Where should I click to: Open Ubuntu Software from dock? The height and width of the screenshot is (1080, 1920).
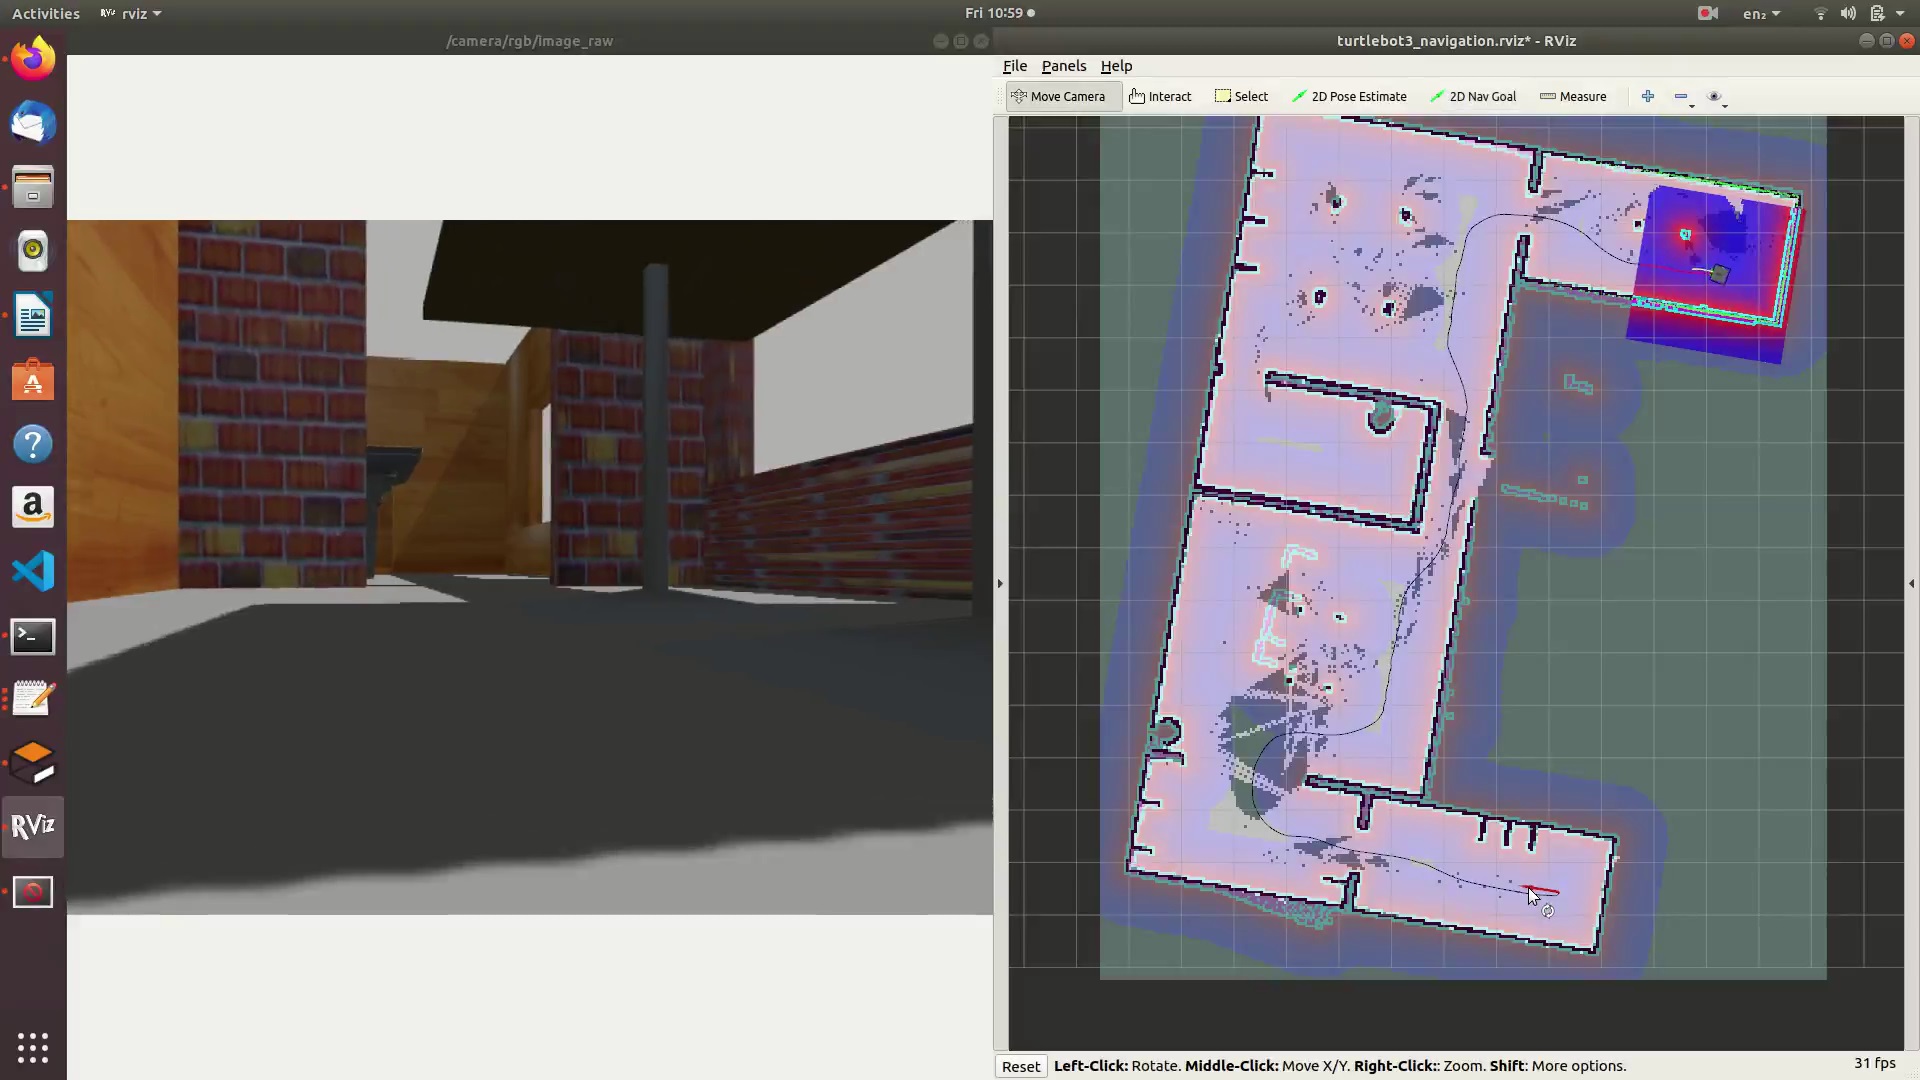tap(33, 379)
